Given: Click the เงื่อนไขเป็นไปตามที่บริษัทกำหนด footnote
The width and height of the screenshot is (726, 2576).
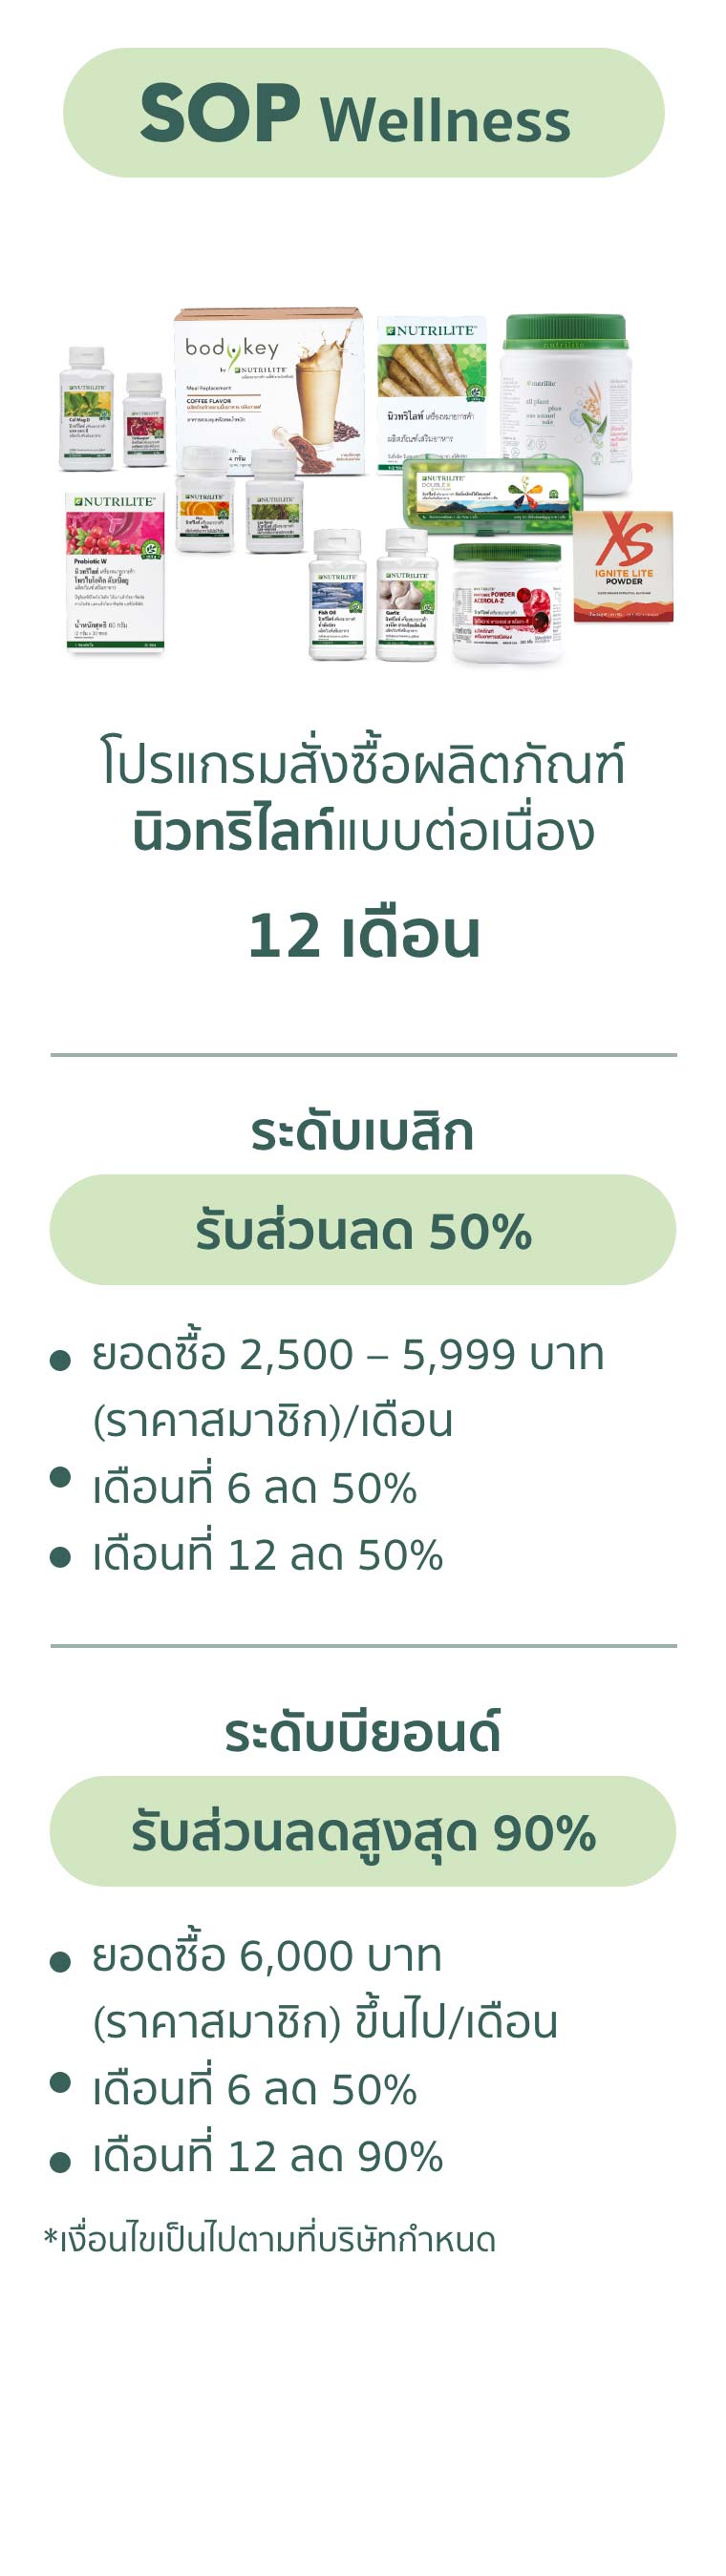Looking at the screenshot, I should point(270,2239).
